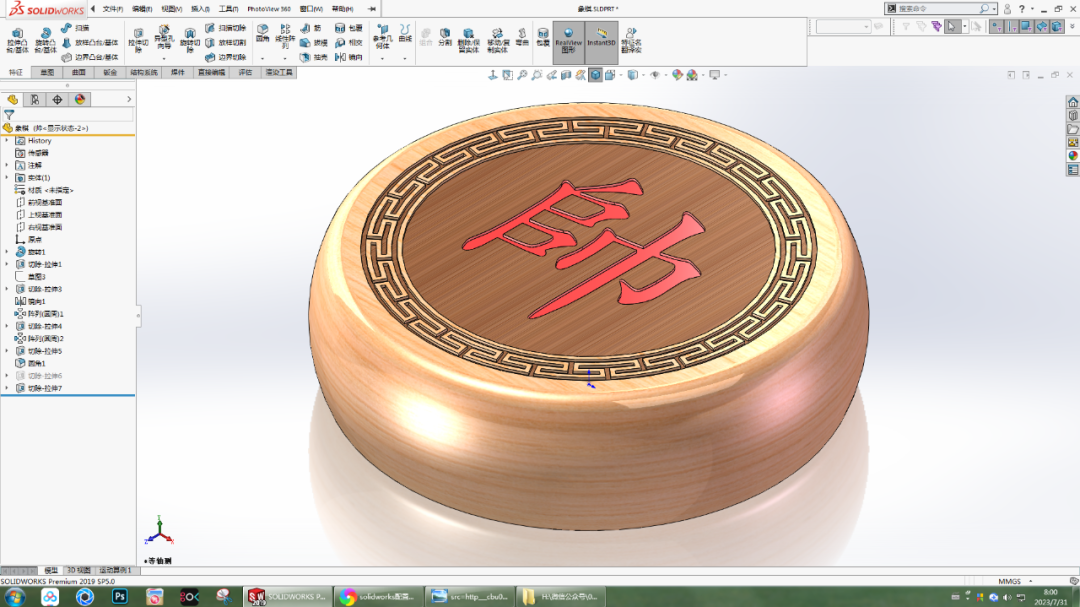Click the 运动算例1 Motion Study tab
The width and height of the screenshot is (1080, 607).
(x=114, y=570)
